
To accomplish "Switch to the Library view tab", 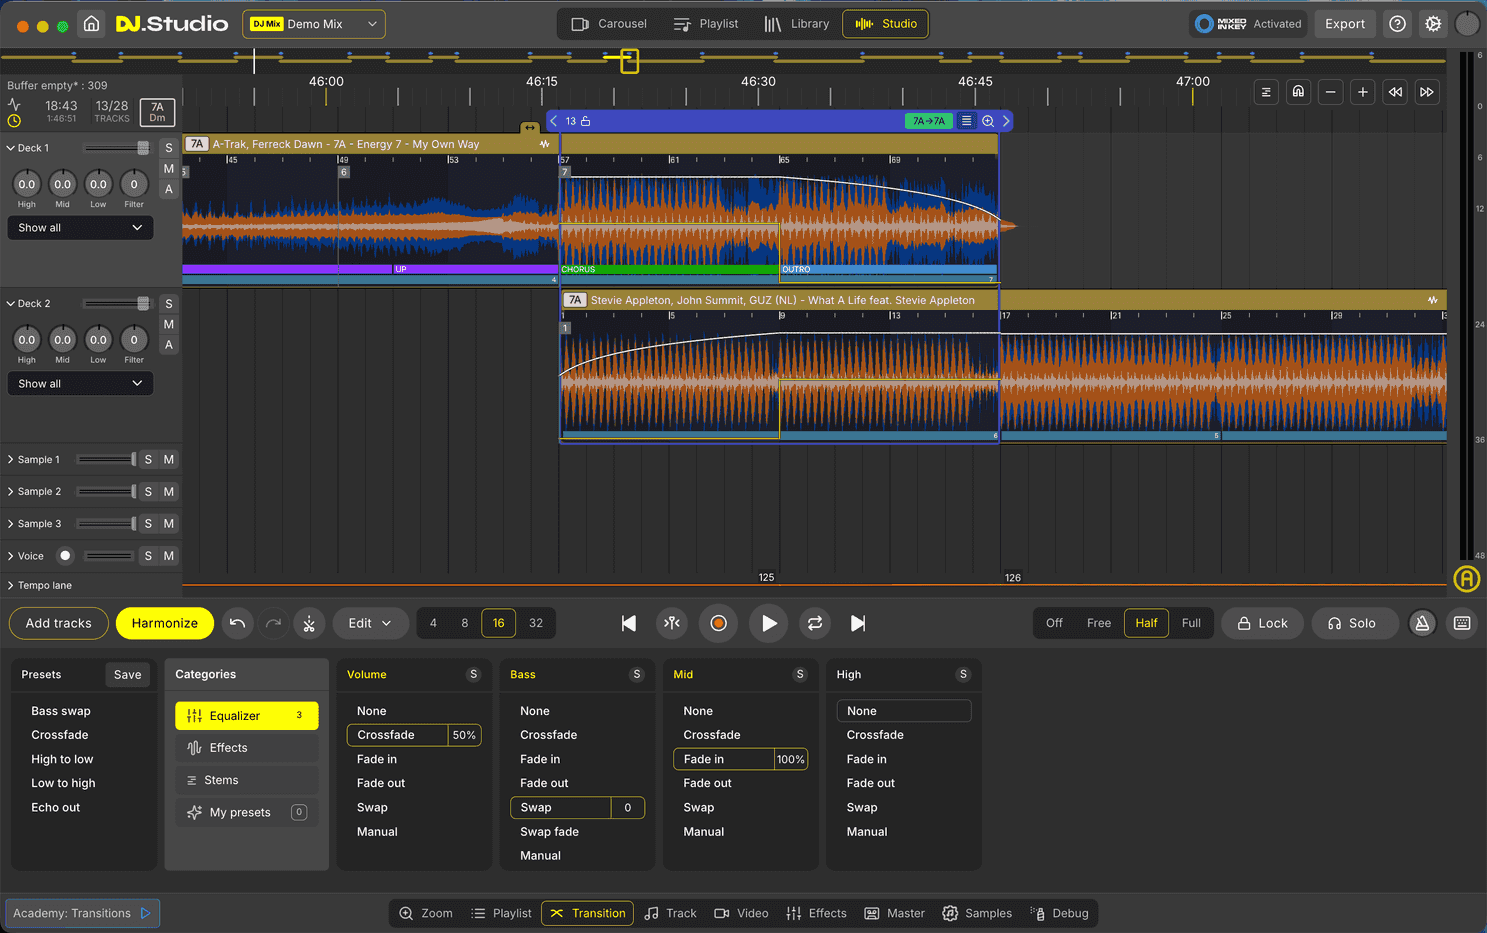I will tap(797, 23).
